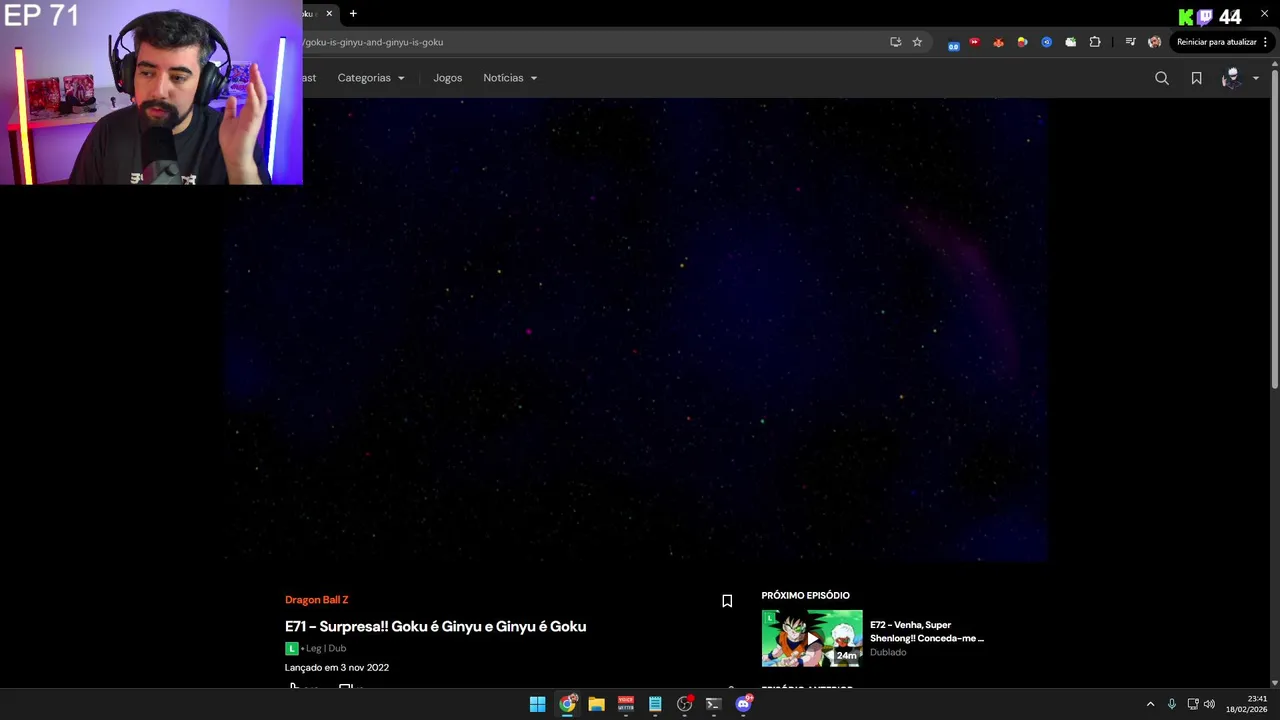Open the Windows Start menu
Viewport: 1280px width, 720px height.
[x=537, y=704]
